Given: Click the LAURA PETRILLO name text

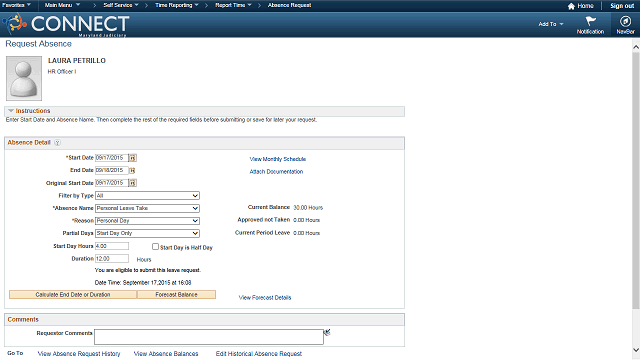Looking at the screenshot, I should 77,61.
